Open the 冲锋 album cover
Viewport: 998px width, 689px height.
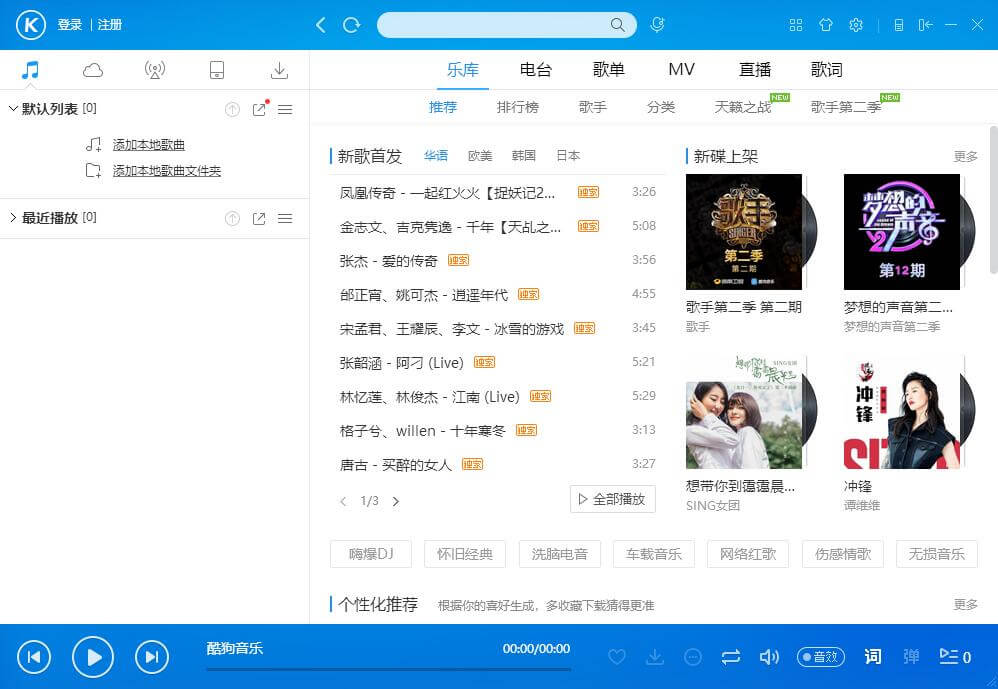[x=902, y=411]
